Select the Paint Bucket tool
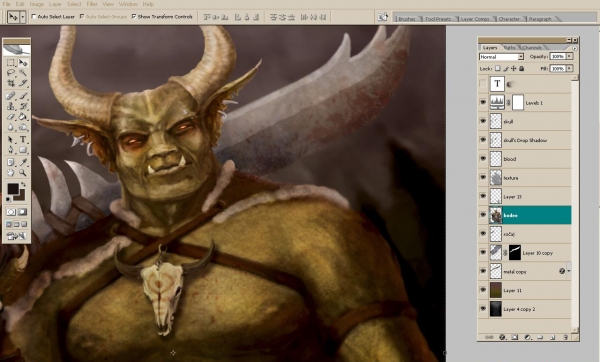Screen dimensions: 600x362 point(23,117)
